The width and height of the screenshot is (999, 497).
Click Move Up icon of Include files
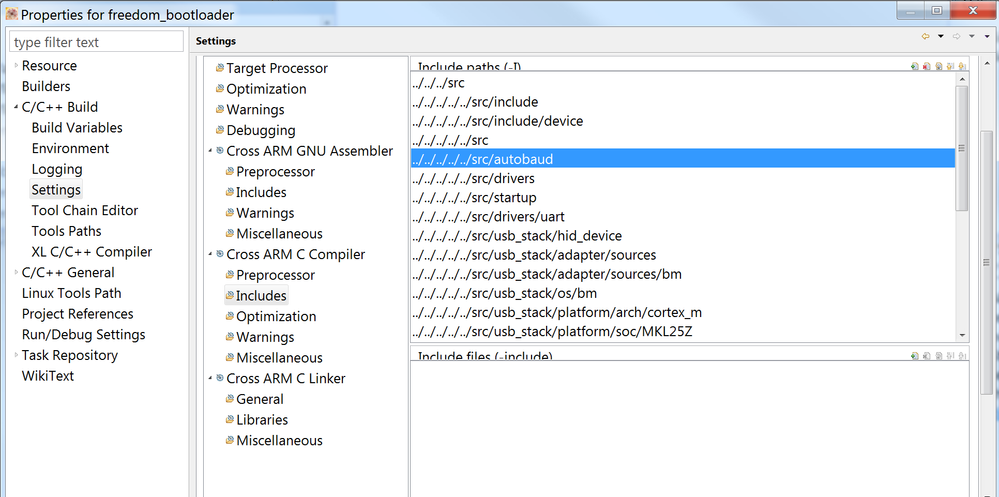(950, 356)
